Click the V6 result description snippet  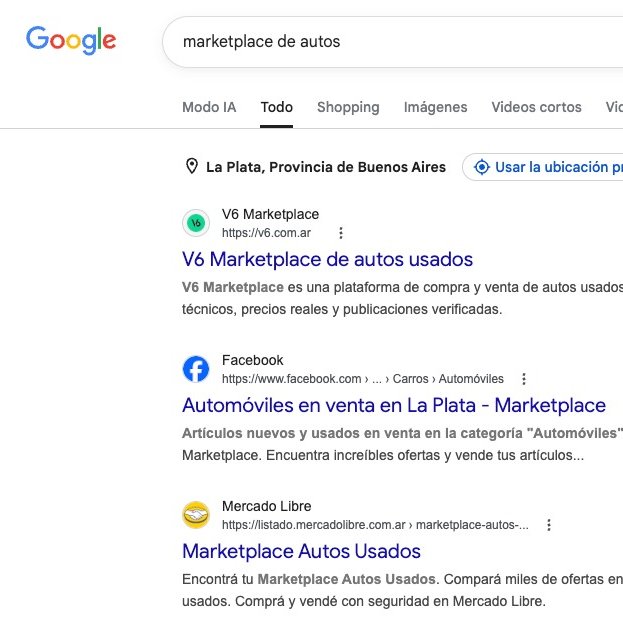[402, 298]
